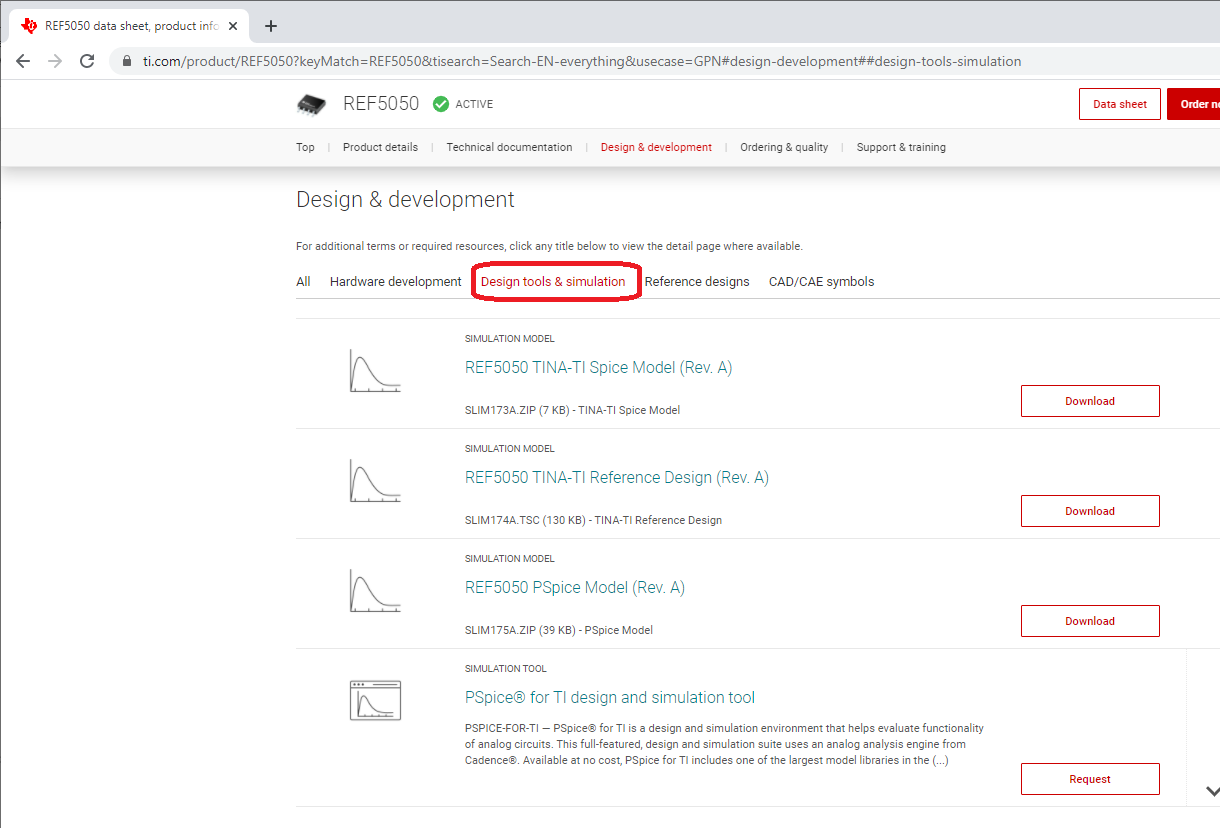Click the down chevron at the right edge
Viewport: 1220px width, 828px height.
pyautogui.click(x=1212, y=791)
